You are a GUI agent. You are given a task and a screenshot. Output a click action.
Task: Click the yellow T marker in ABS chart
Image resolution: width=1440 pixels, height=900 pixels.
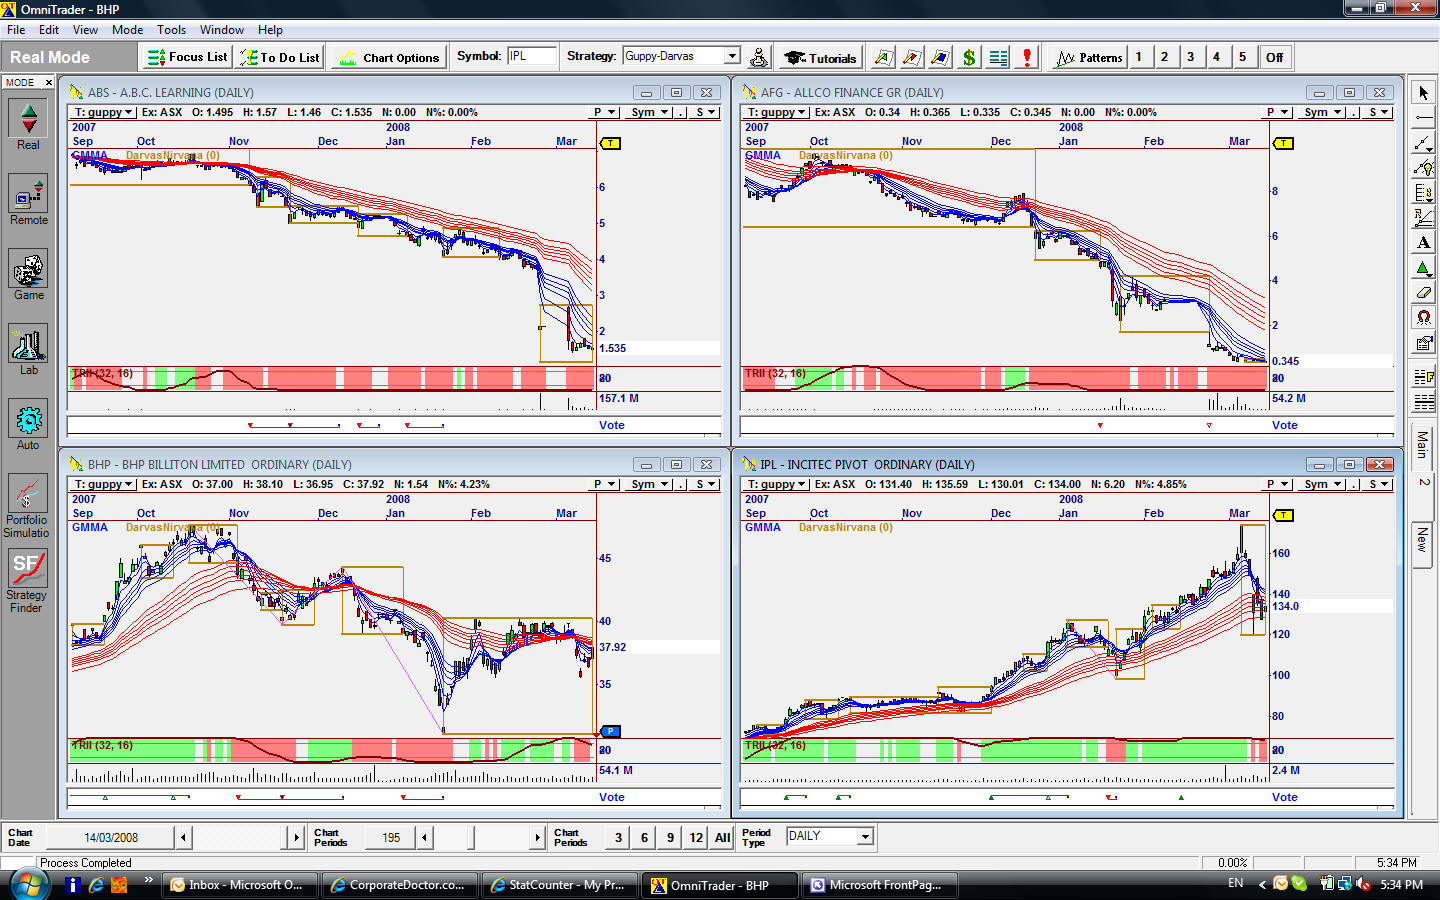(610, 143)
